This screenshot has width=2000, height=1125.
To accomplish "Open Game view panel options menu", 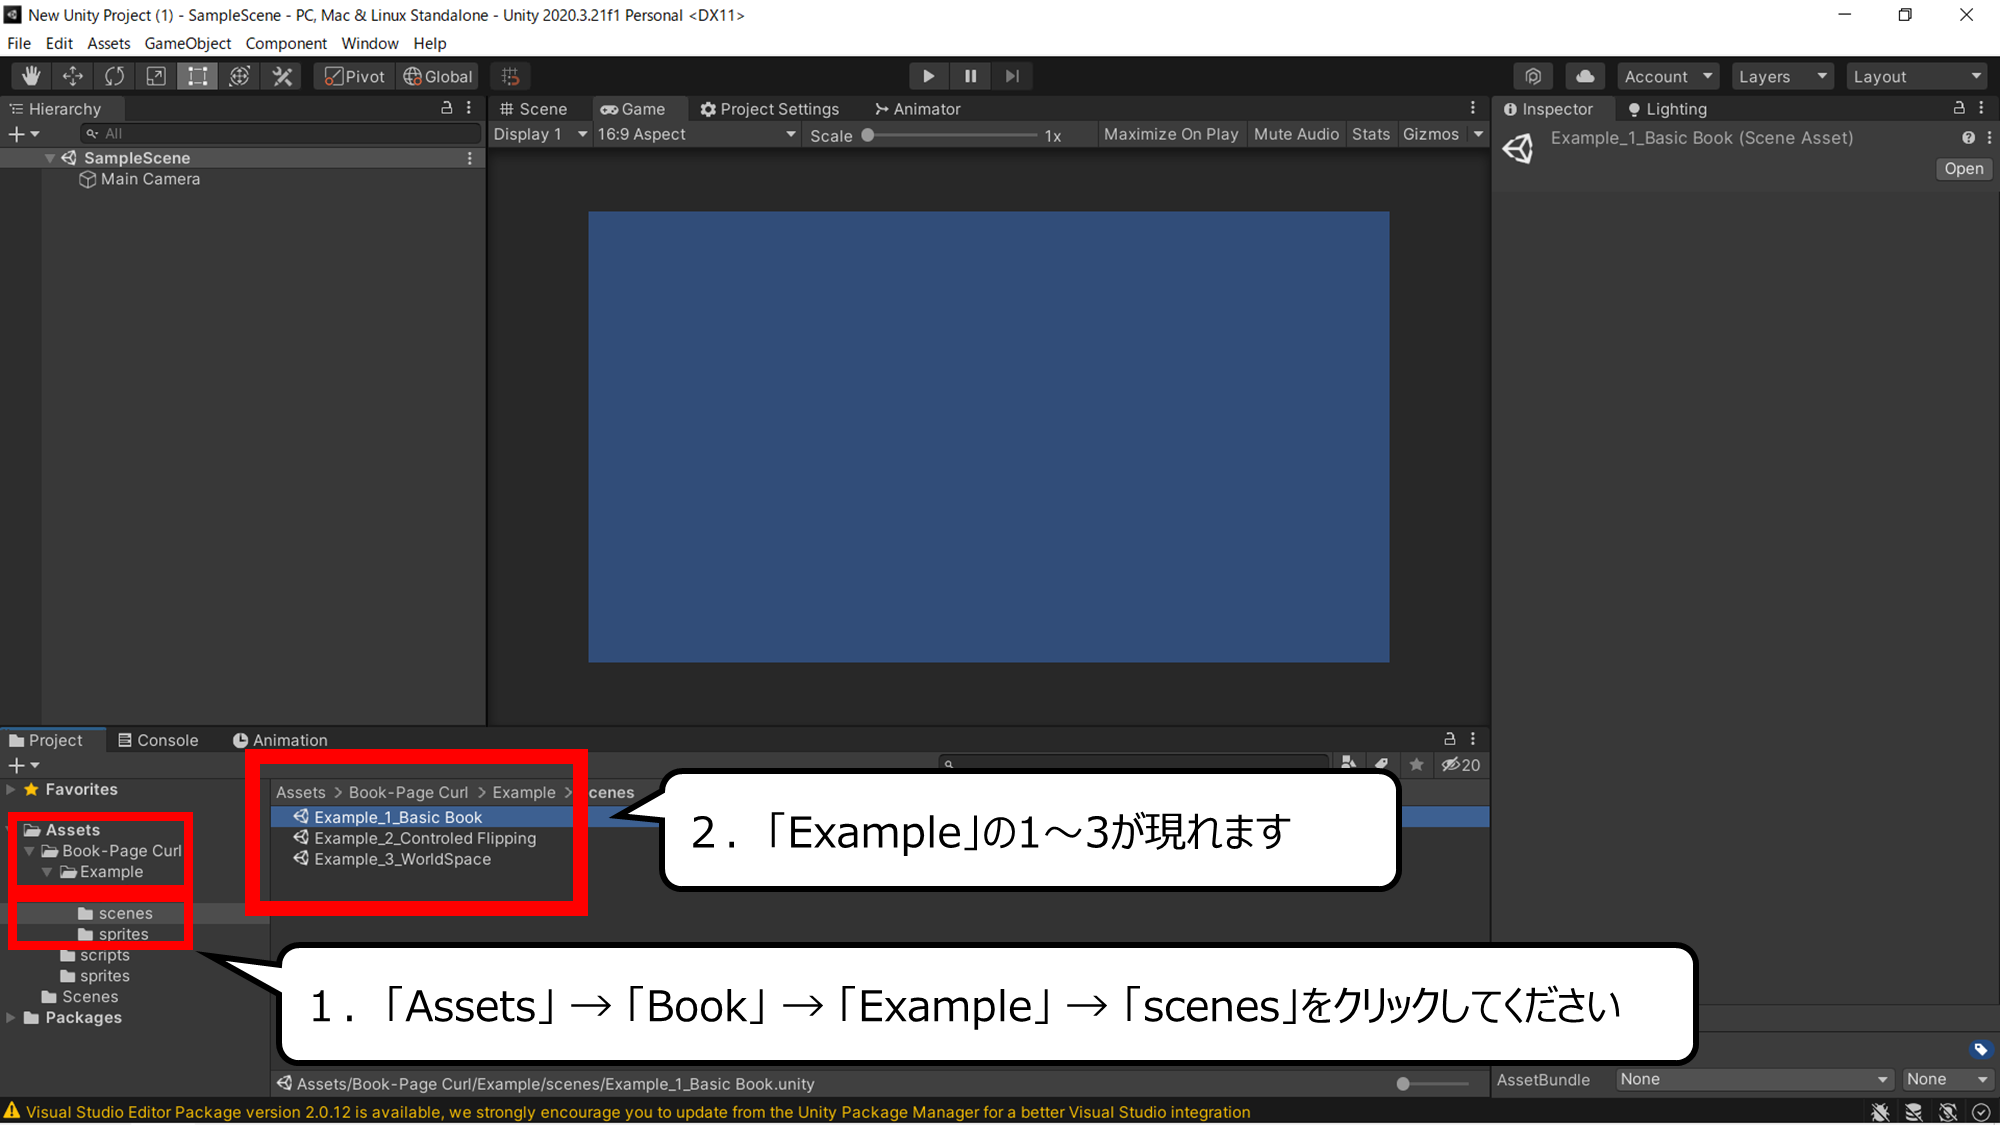I will (x=1473, y=108).
